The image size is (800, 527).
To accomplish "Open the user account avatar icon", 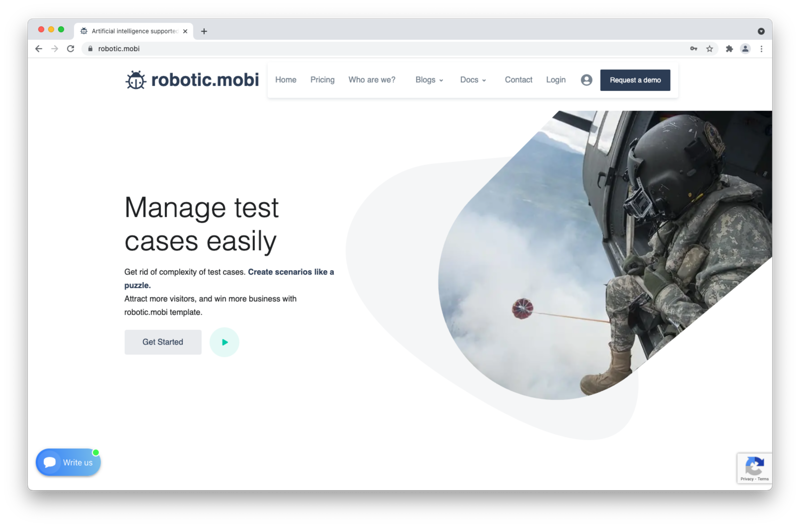I will (x=586, y=80).
